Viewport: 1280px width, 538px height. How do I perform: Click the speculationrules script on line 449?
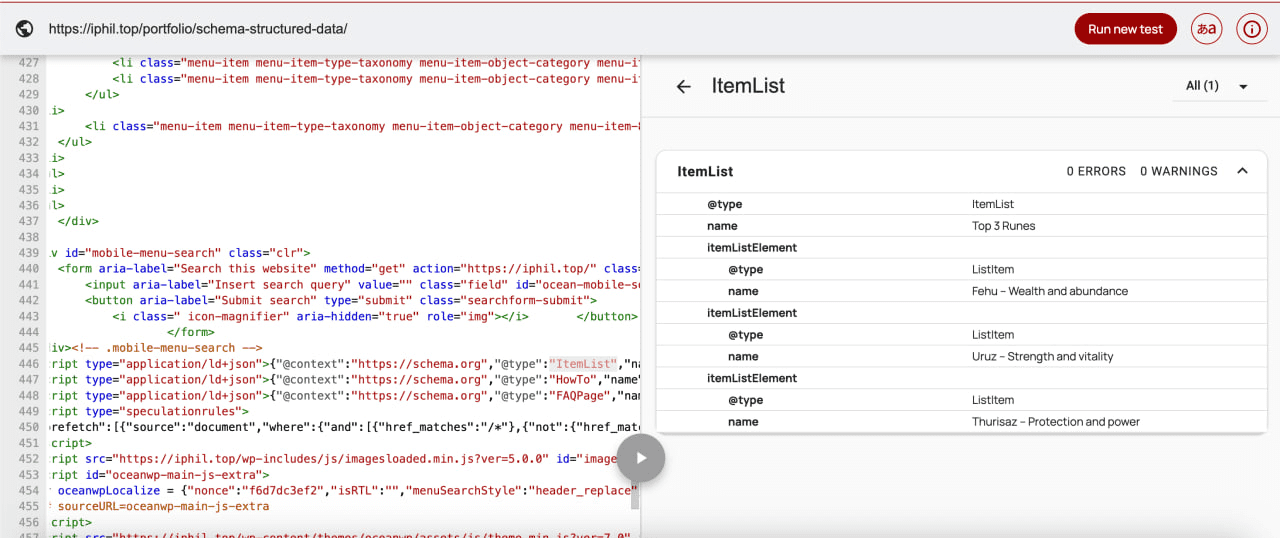(x=150, y=412)
